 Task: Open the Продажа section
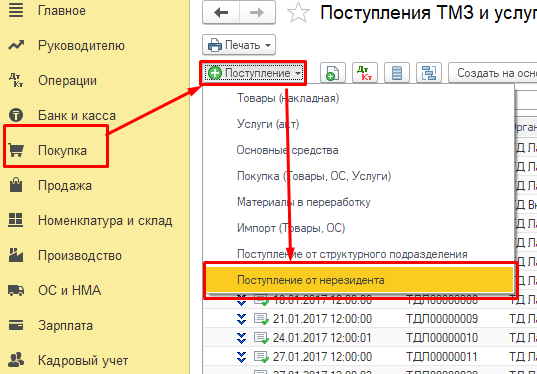coord(65,185)
